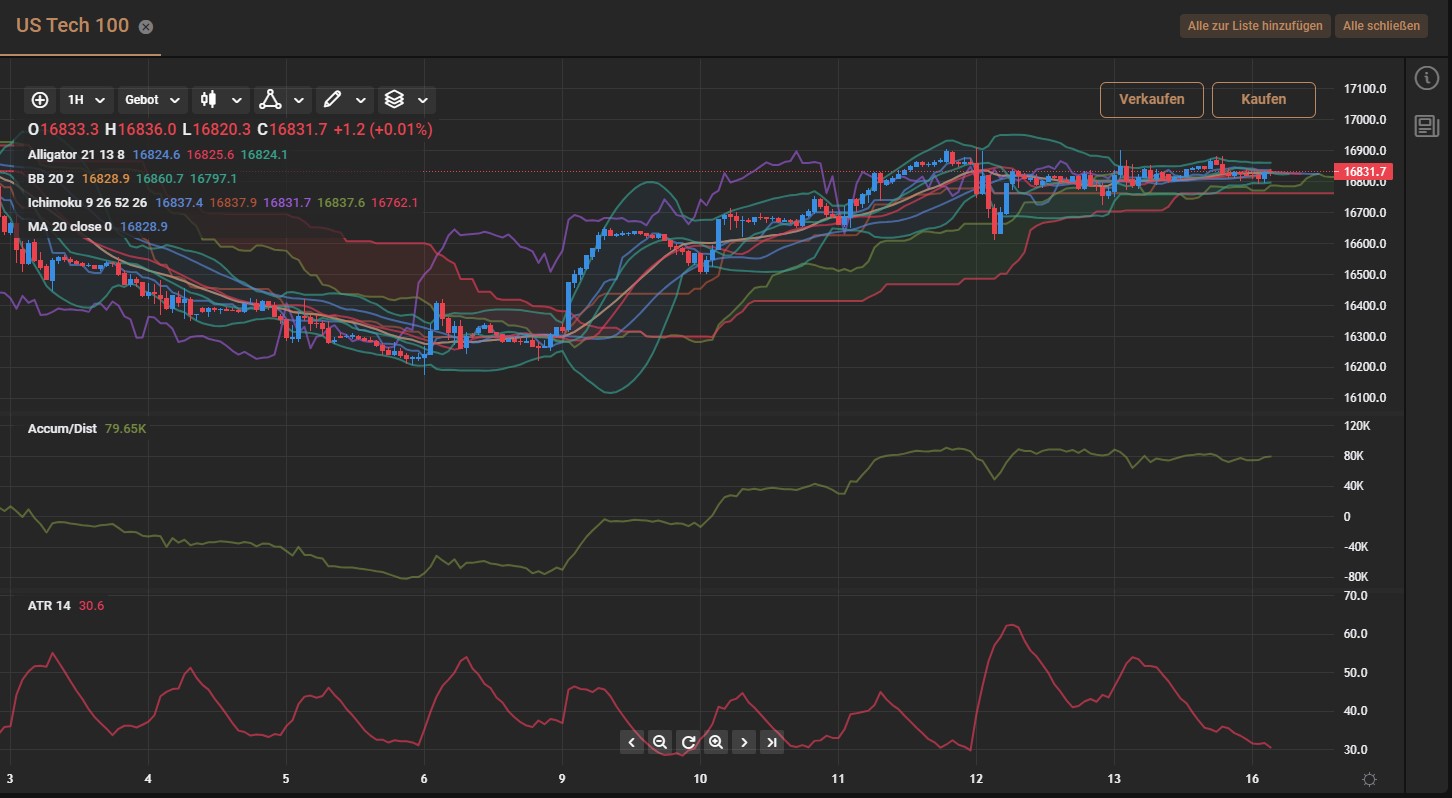Move chart right with forward arrow
Screen dimensions: 1452x798
(744, 742)
